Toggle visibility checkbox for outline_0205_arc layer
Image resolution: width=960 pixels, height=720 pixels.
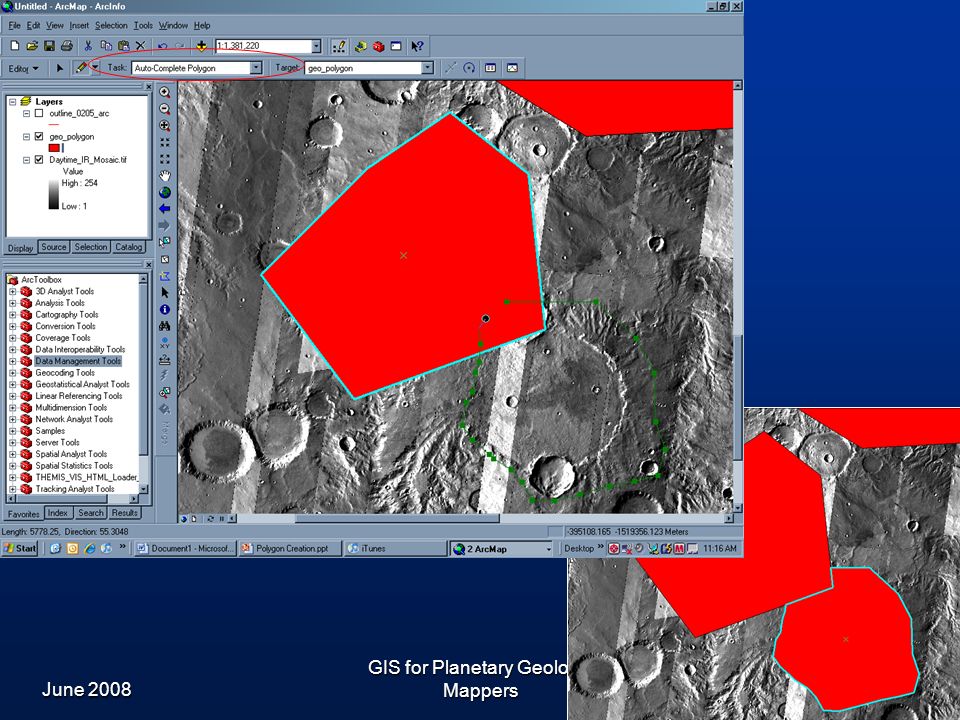[x=39, y=113]
